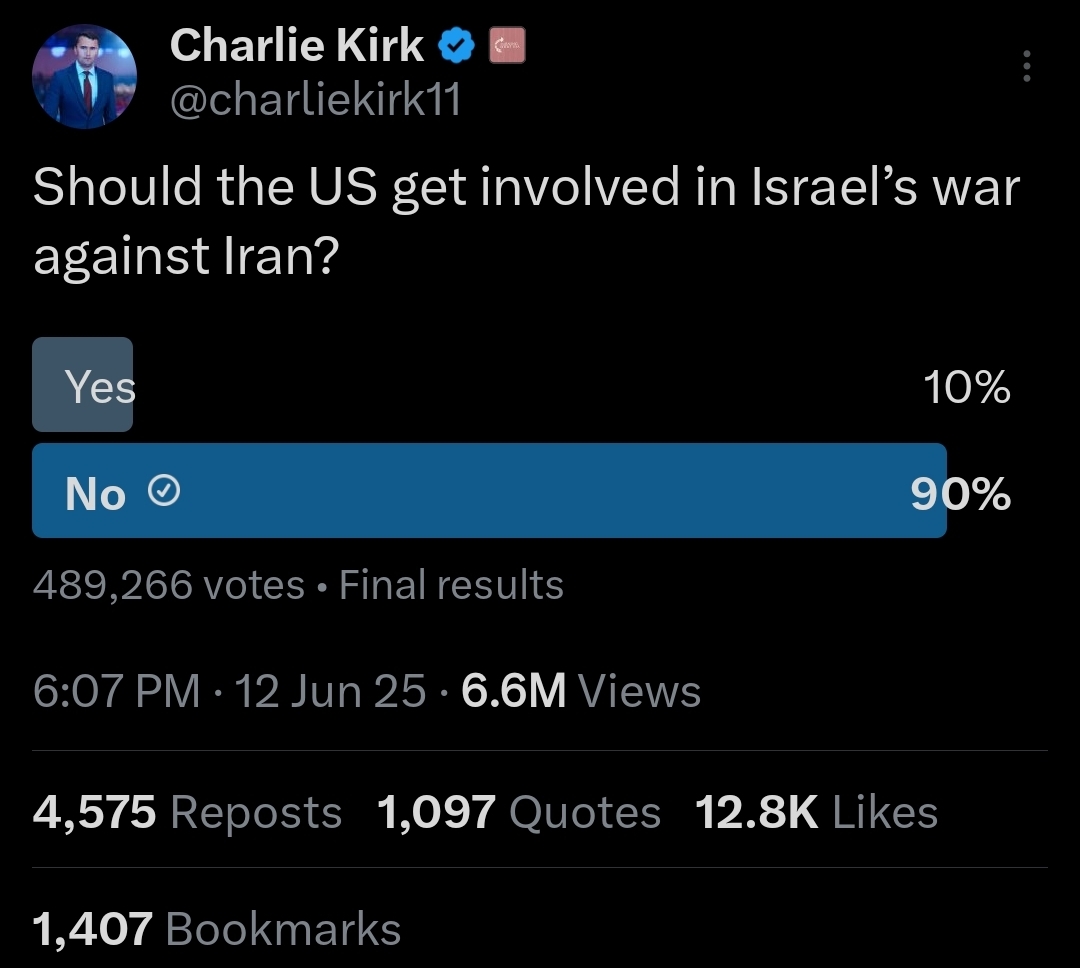
Task: Click the 489,266 votes count
Action: coord(169,585)
